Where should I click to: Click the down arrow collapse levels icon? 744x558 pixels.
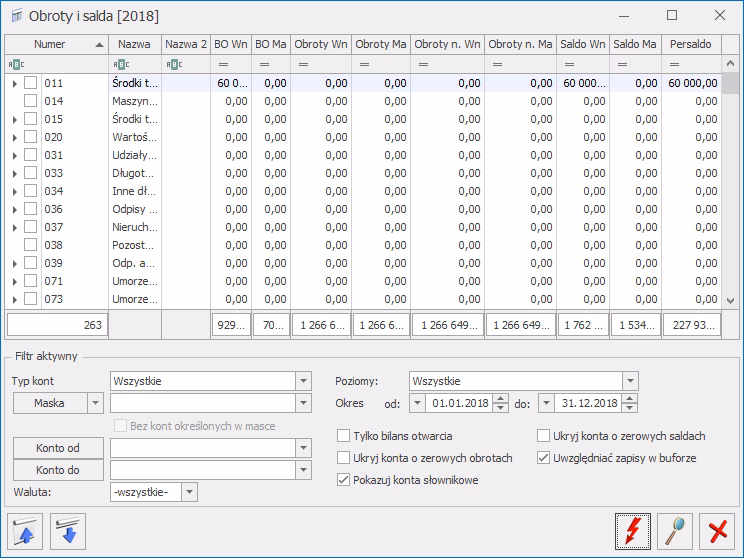[67, 531]
